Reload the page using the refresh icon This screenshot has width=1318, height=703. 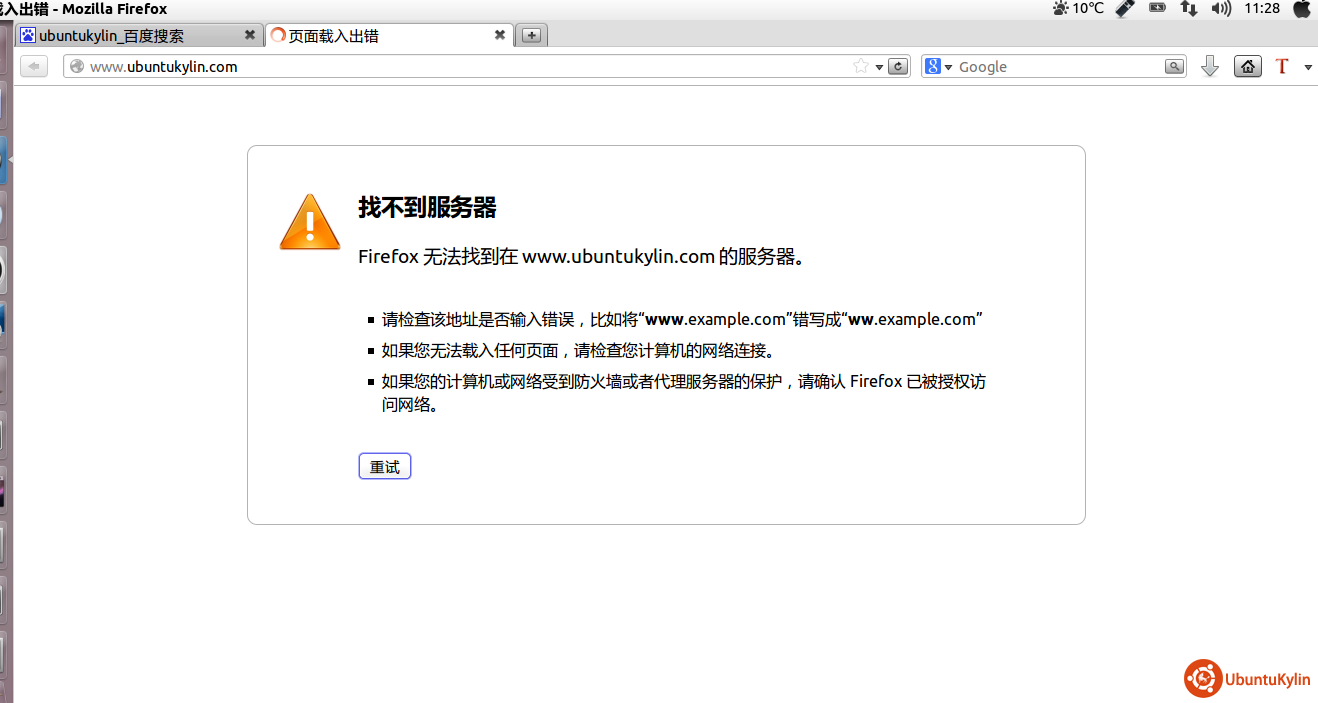[898, 67]
